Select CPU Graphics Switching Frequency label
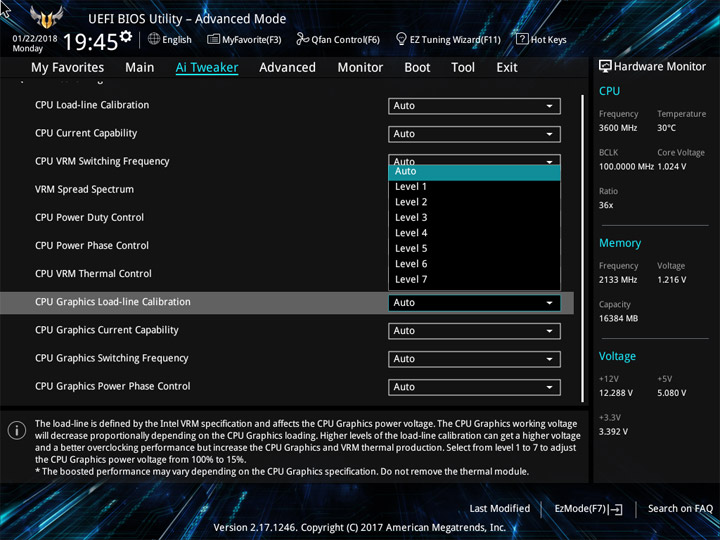 click(x=112, y=358)
